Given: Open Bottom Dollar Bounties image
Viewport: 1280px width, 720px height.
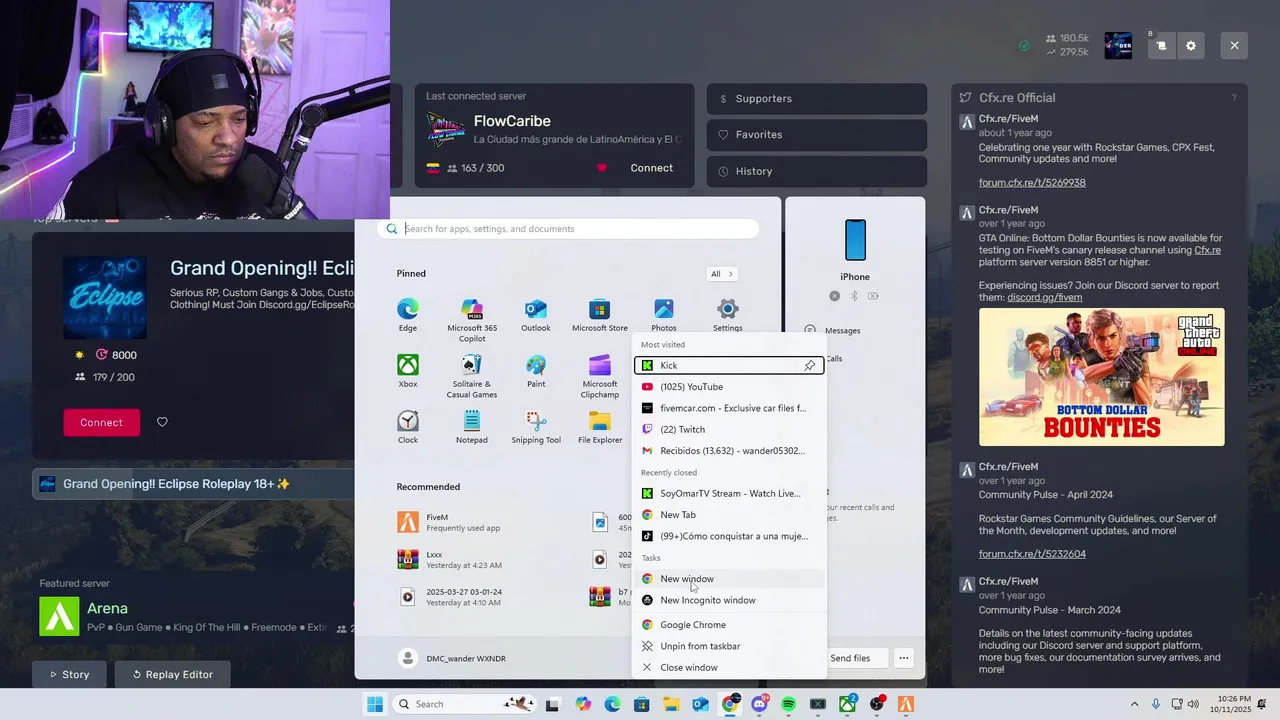Looking at the screenshot, I should (x=1101, y=377).
